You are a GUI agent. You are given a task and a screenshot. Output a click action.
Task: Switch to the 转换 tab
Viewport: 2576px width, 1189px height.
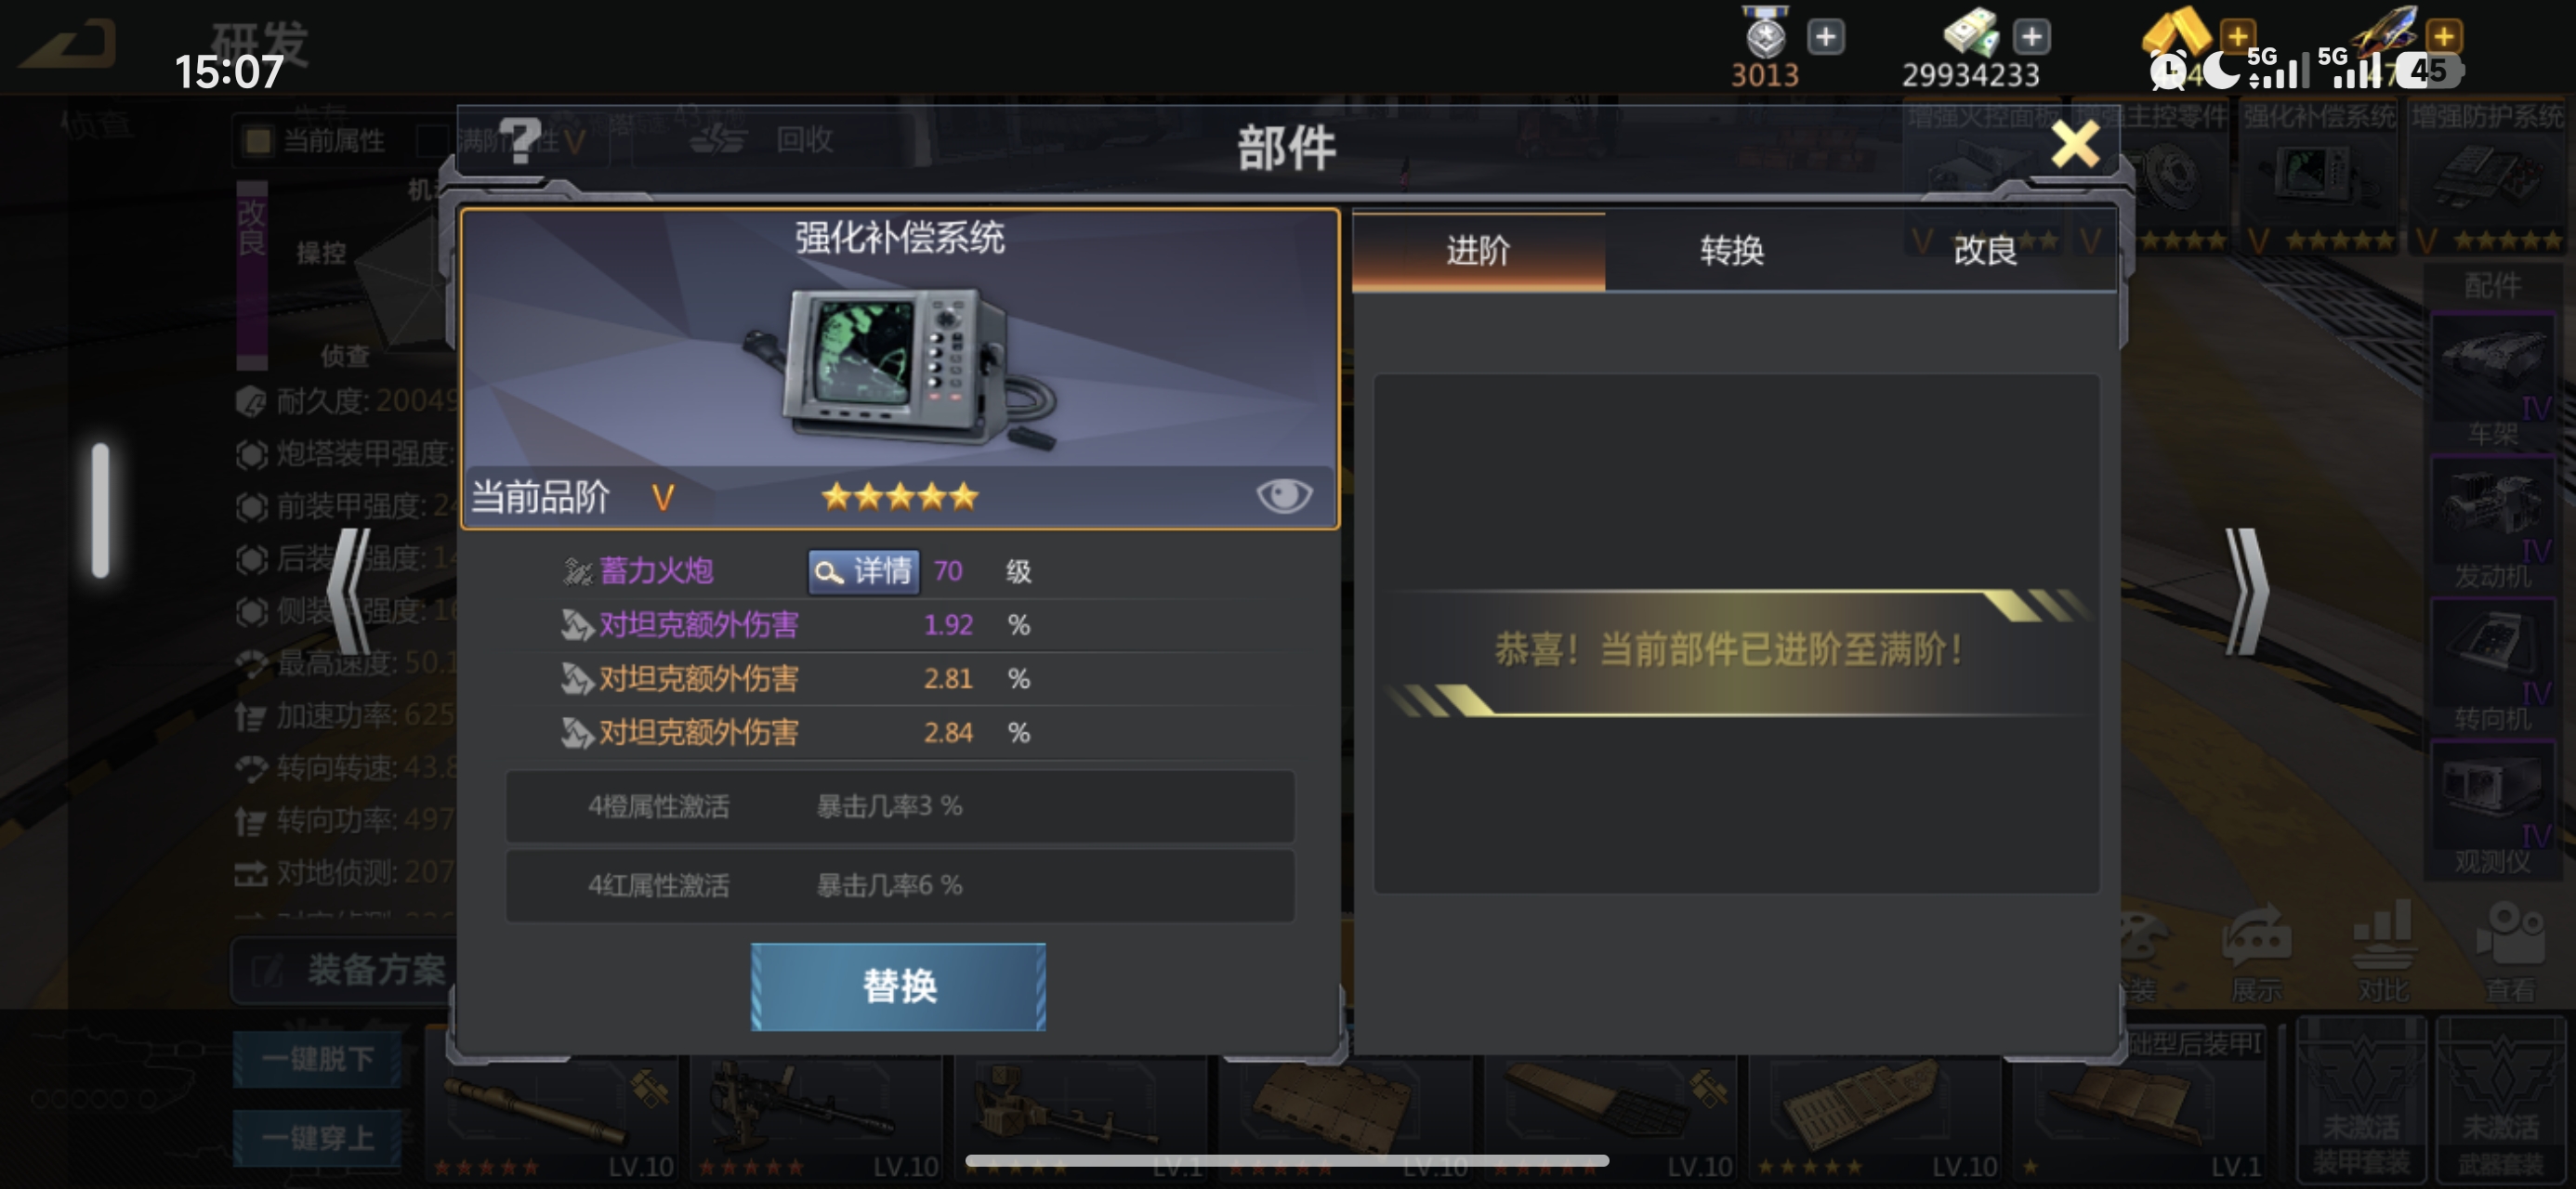1731,250
